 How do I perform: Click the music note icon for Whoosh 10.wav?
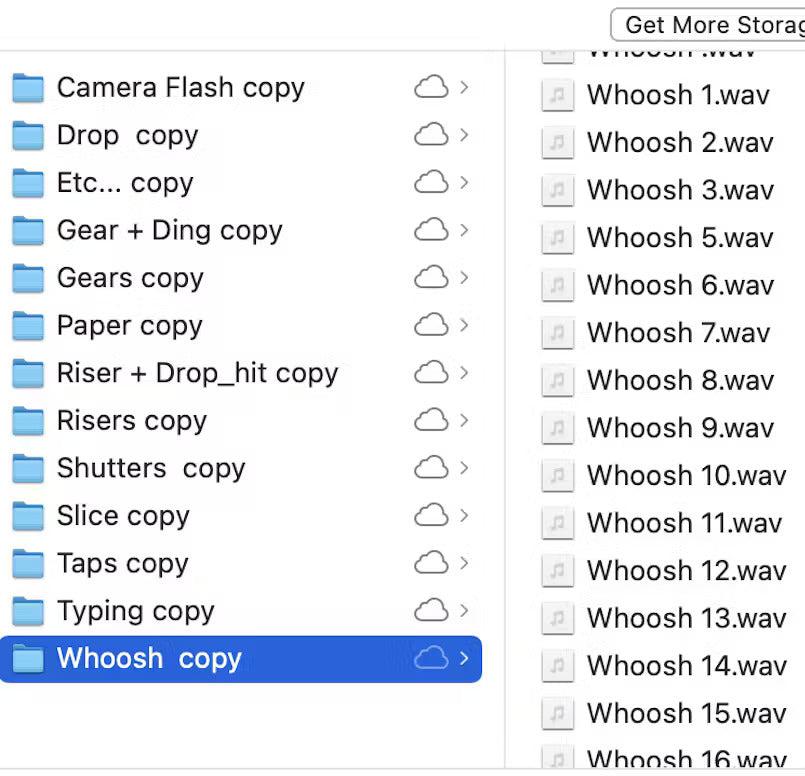(x=556, y=476)
